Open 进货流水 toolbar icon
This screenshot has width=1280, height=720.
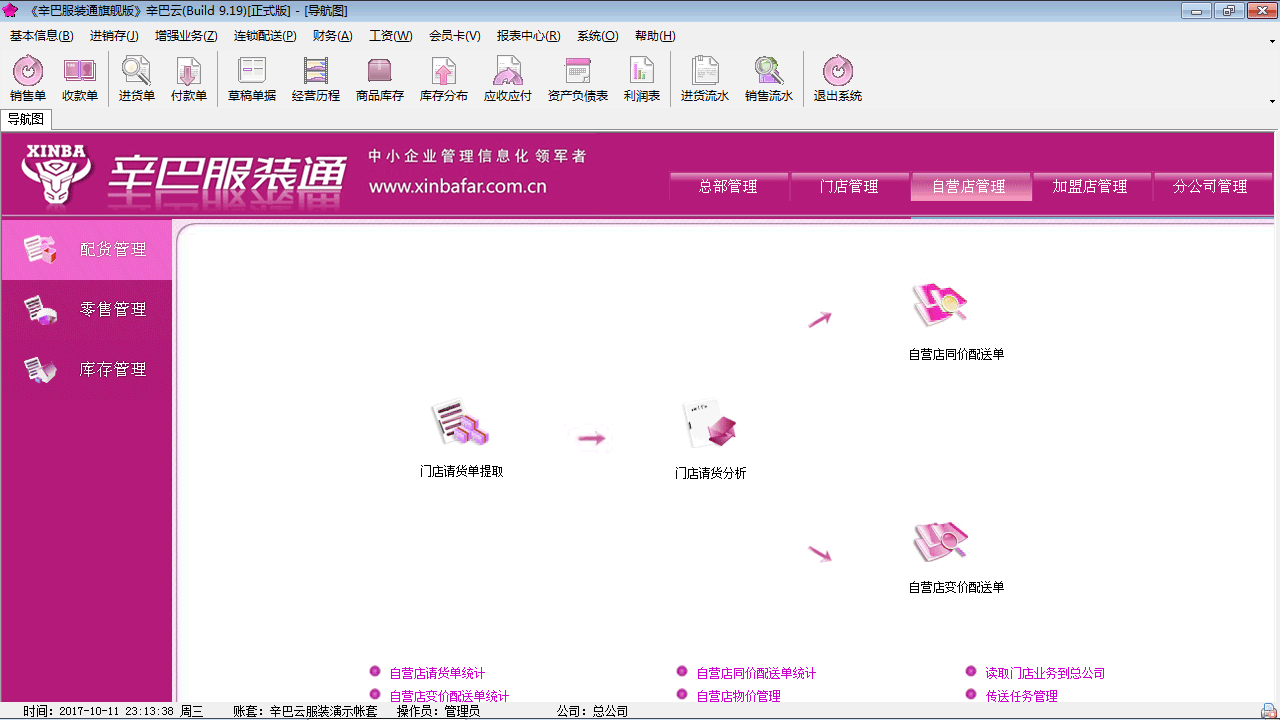click(x=705, y=79)
